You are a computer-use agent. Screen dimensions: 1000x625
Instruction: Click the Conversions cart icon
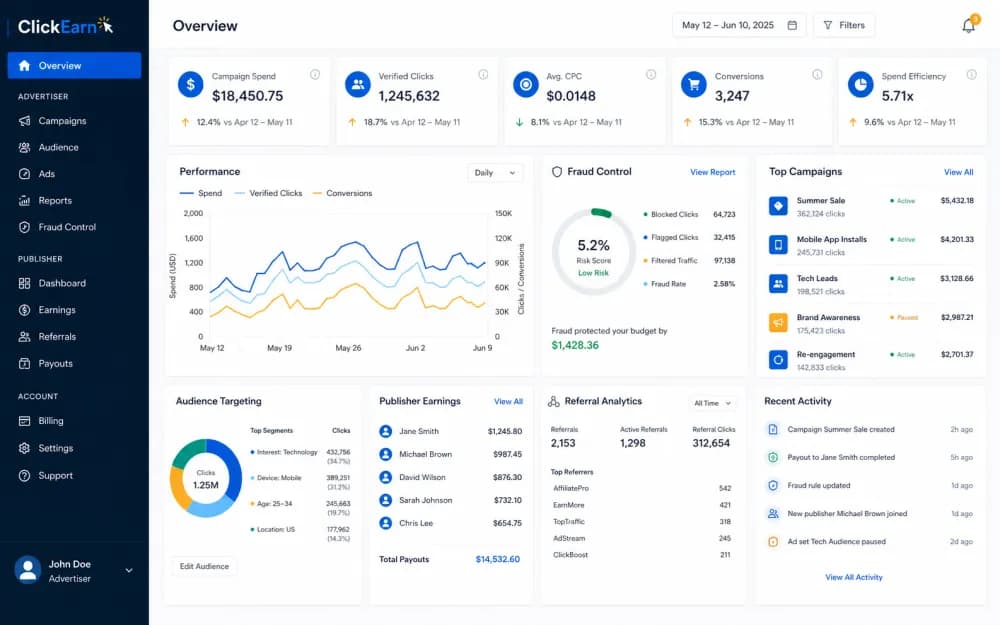pyautogui.click(x=694, y=84)
